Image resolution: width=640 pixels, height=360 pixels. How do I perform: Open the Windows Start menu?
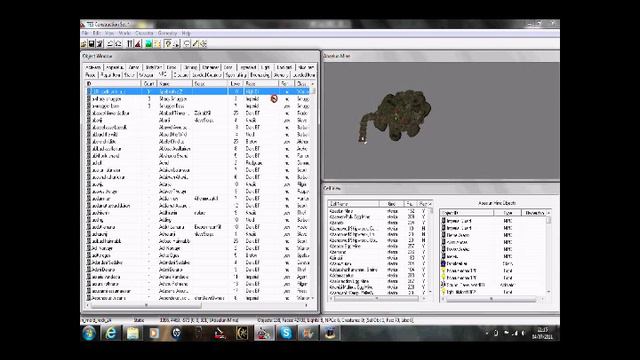(x=89, y=333)
